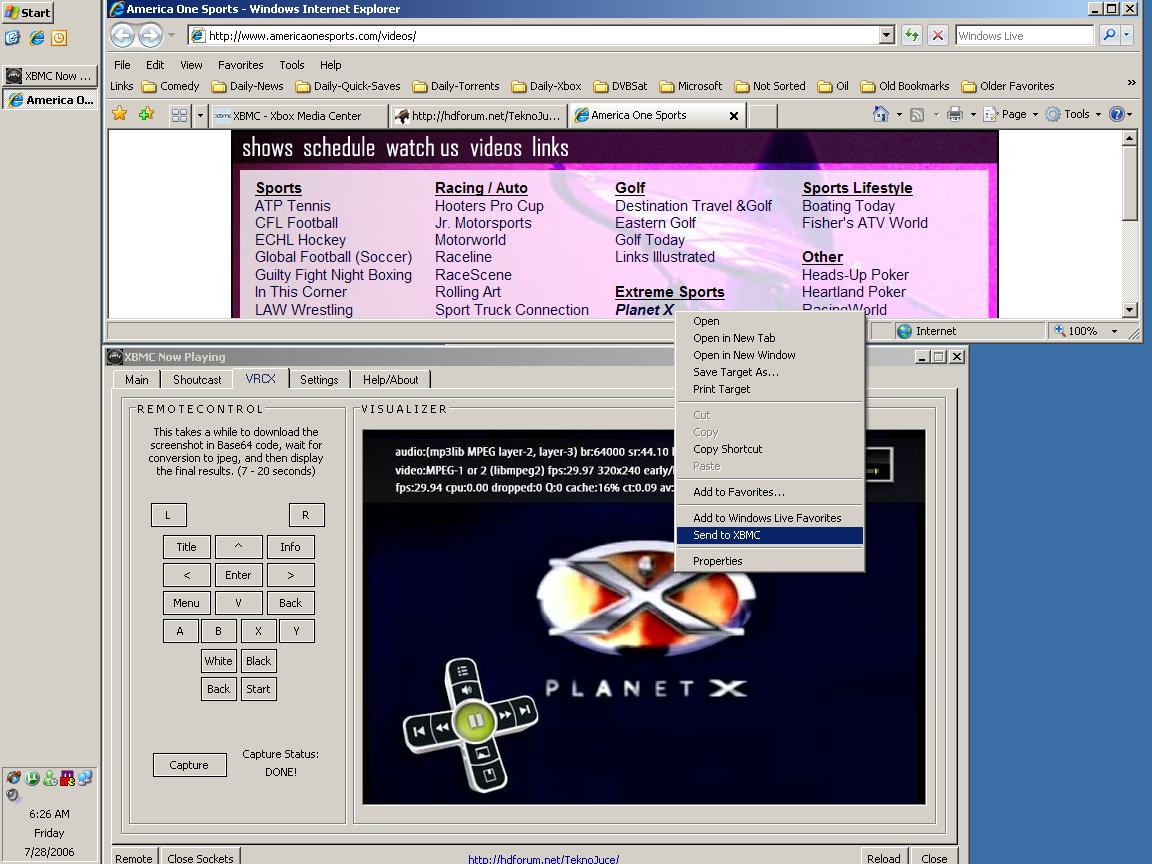Switch to the Shoutcast tab
The height and width of the screenshot is (864, 1152).
click(197, 380)
